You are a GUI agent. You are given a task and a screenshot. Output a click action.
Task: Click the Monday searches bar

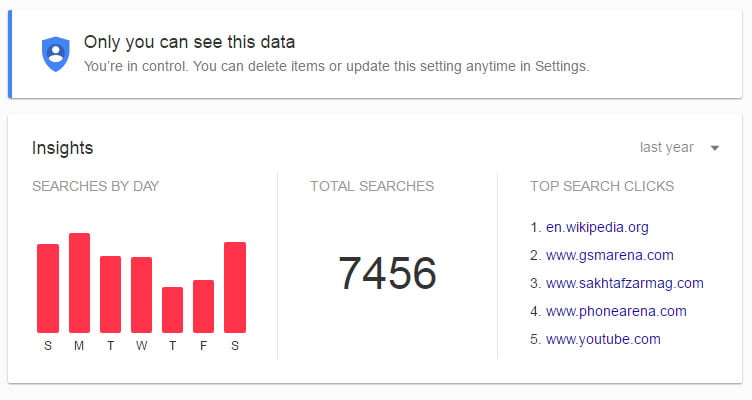tap(79, 283)
